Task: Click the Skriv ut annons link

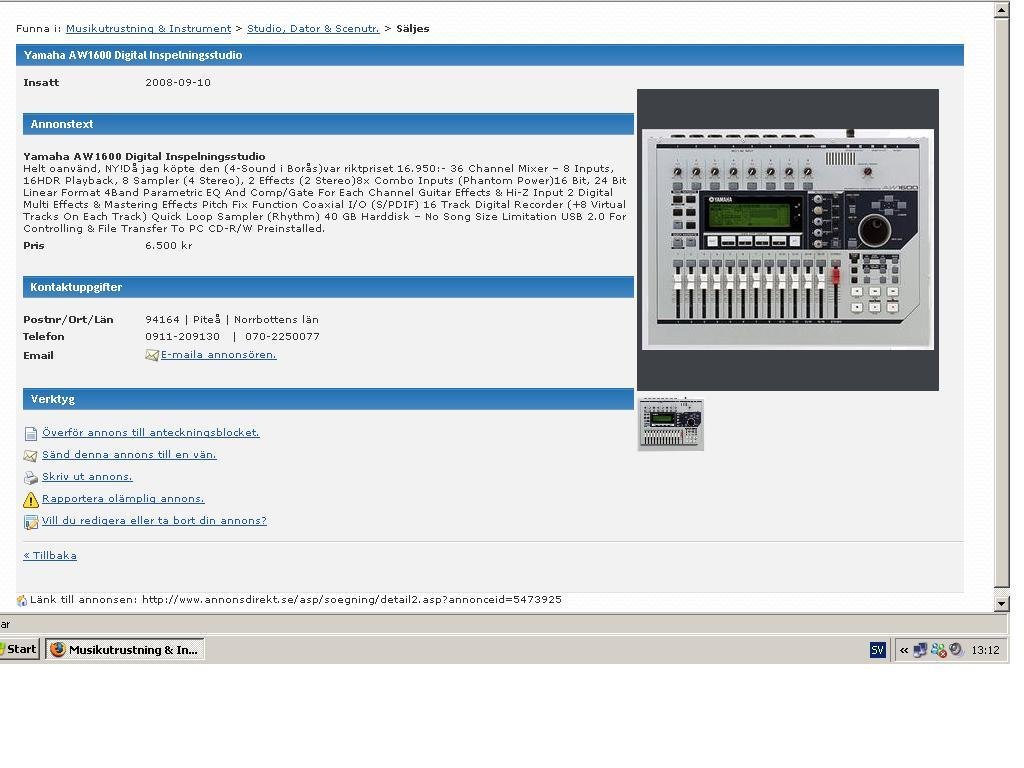Action: (87, 477)
